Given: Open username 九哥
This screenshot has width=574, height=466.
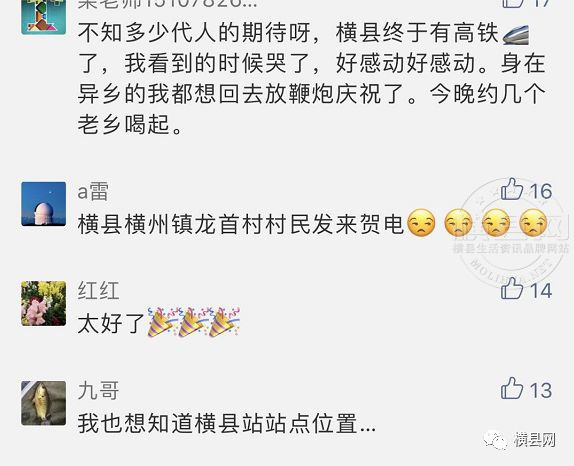Looking at the screenshot, I should (98, 391).
